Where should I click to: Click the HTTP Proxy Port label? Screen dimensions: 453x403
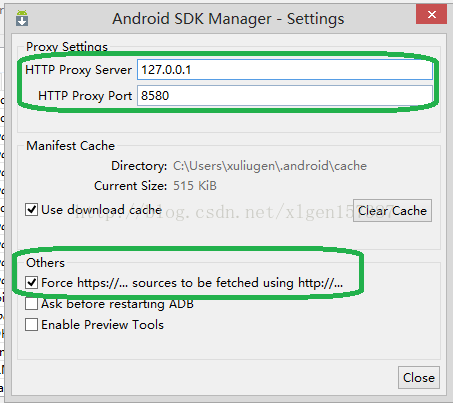(x=85, y=96)
